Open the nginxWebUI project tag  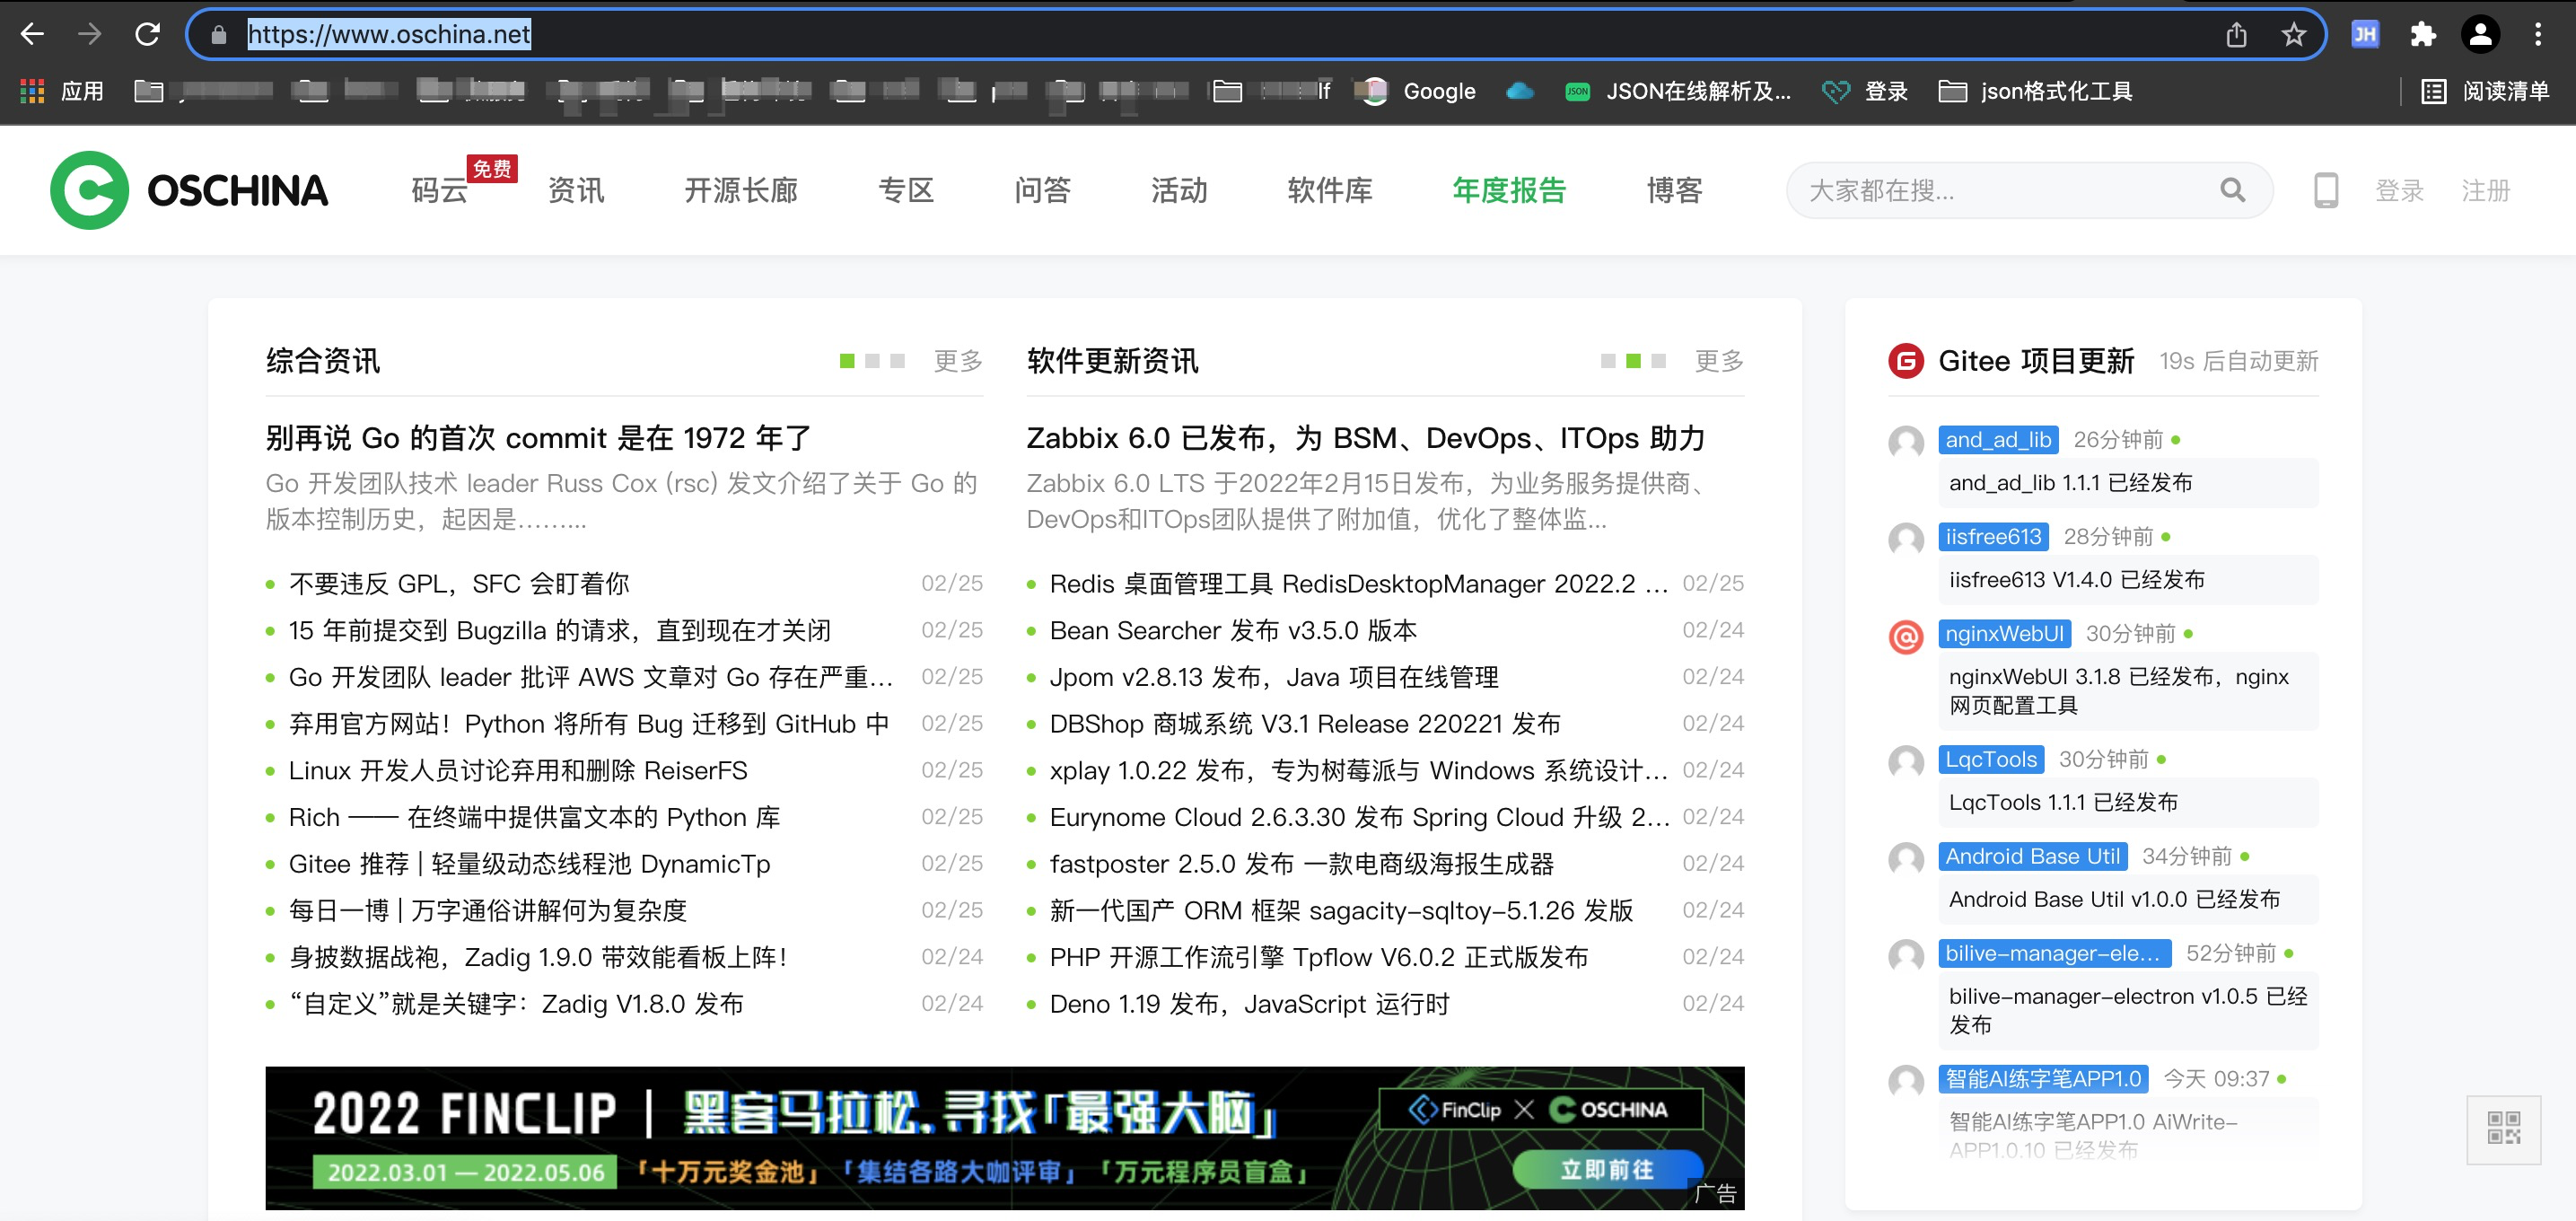[x=2004, y=634]
